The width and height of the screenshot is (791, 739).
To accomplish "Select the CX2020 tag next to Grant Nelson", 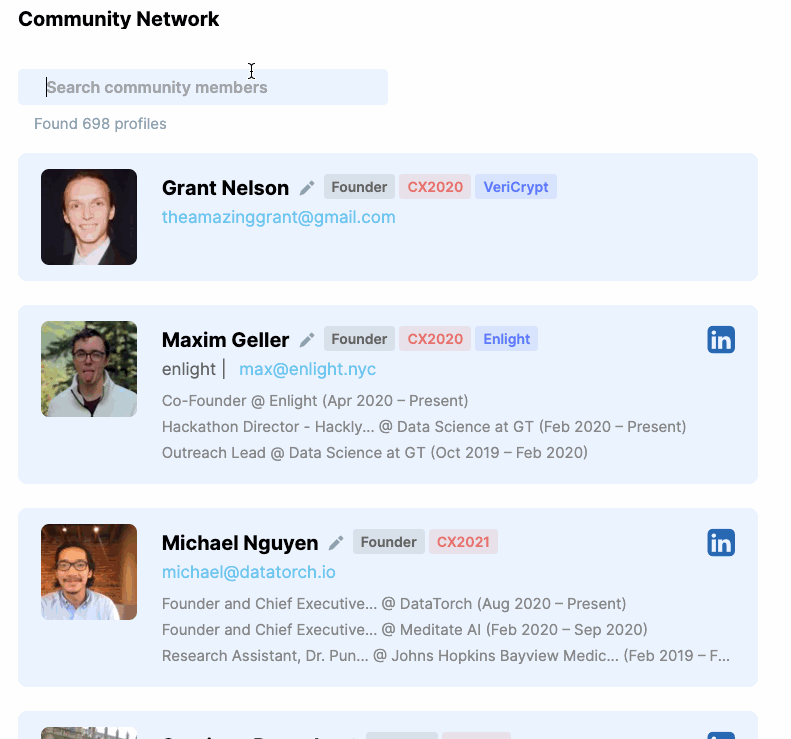I will [x=435, y=187].
